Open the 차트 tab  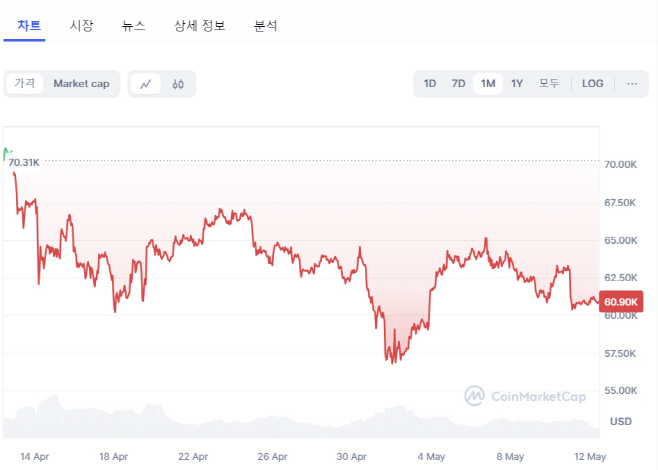pos(29,26)
